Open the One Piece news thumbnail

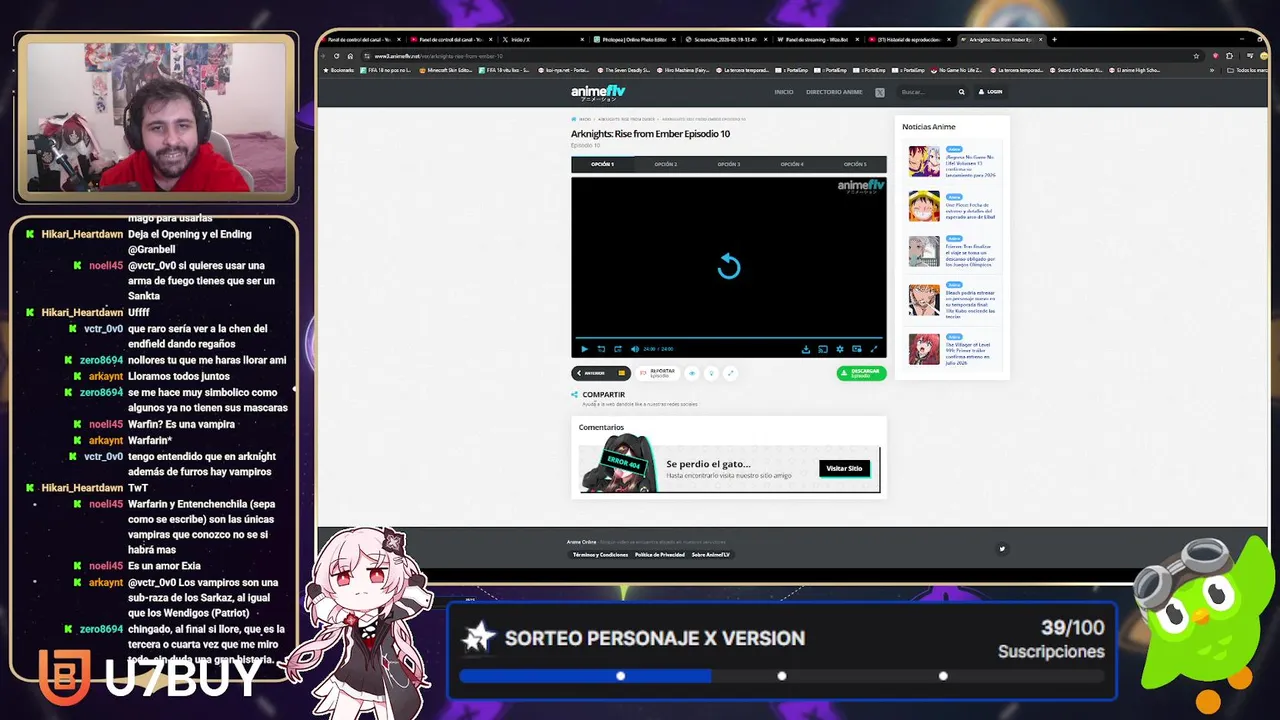coord(924,206)
